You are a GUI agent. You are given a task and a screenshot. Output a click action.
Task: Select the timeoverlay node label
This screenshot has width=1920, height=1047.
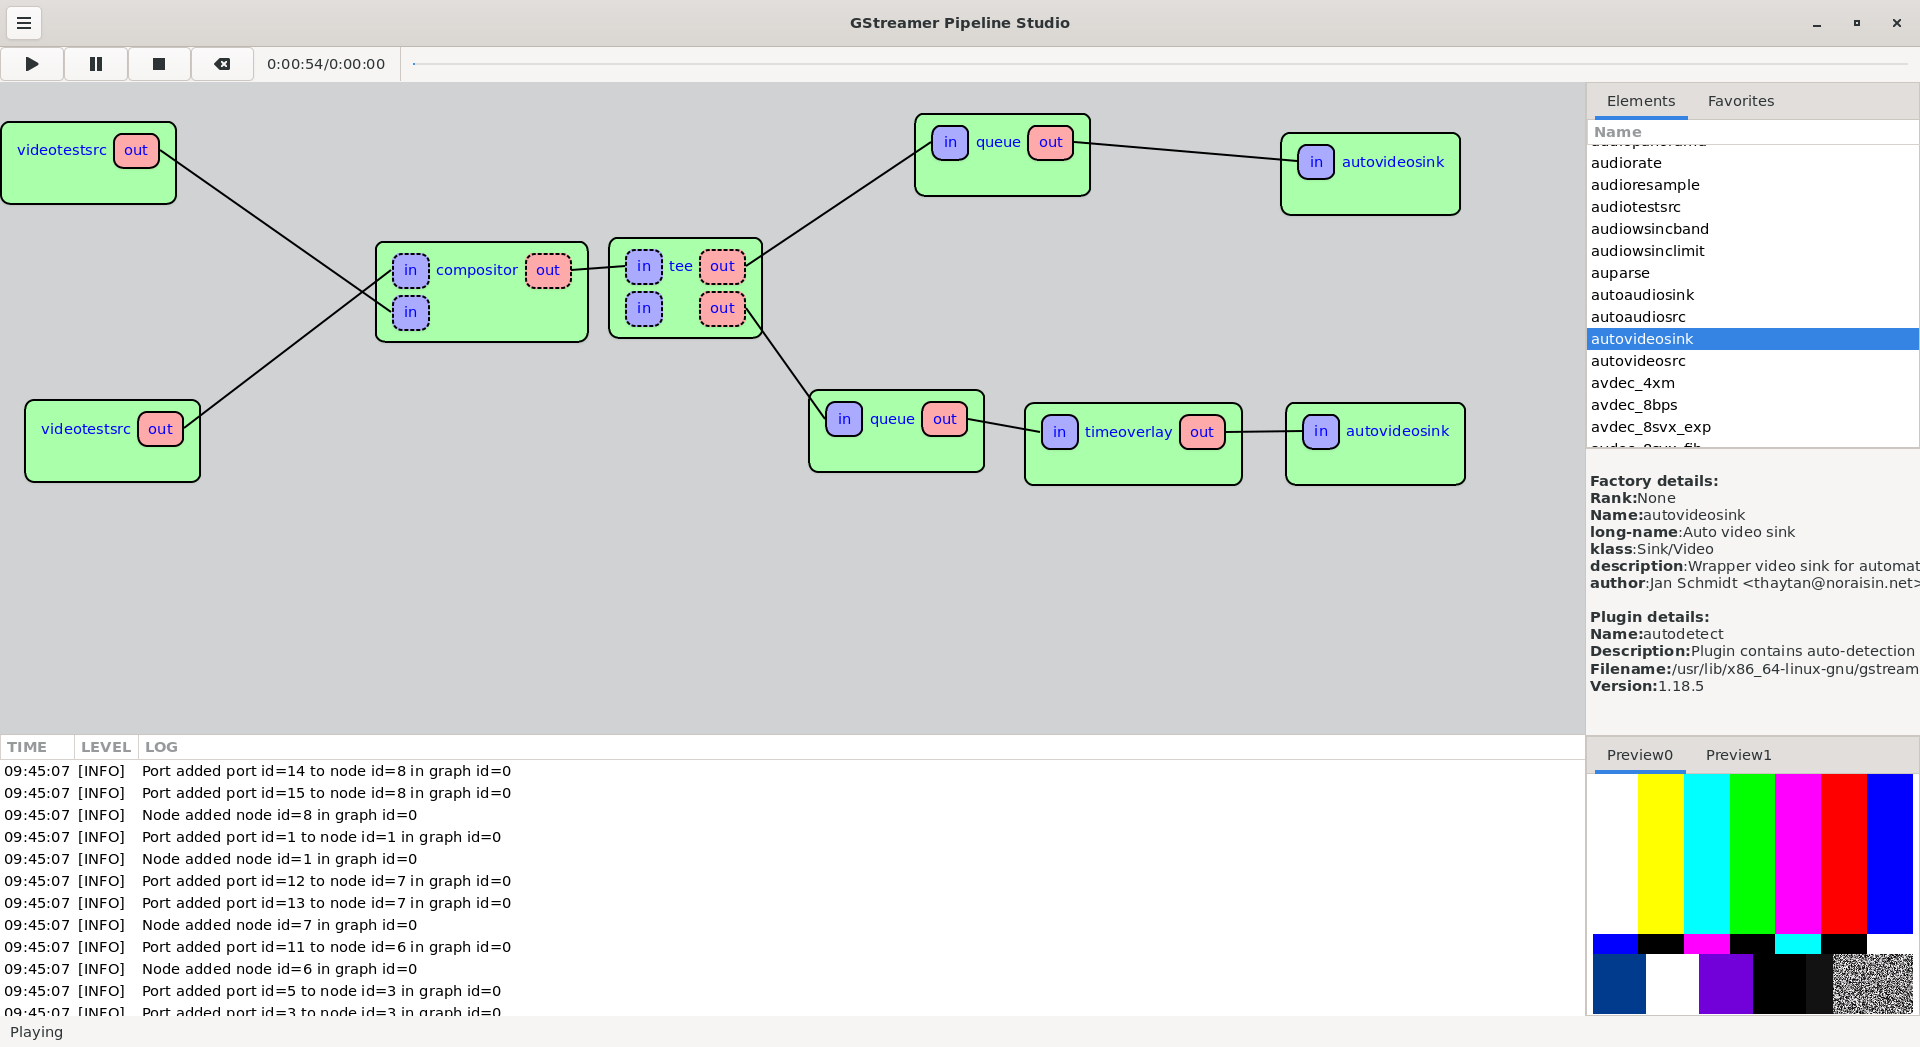tap(1128, 432)
